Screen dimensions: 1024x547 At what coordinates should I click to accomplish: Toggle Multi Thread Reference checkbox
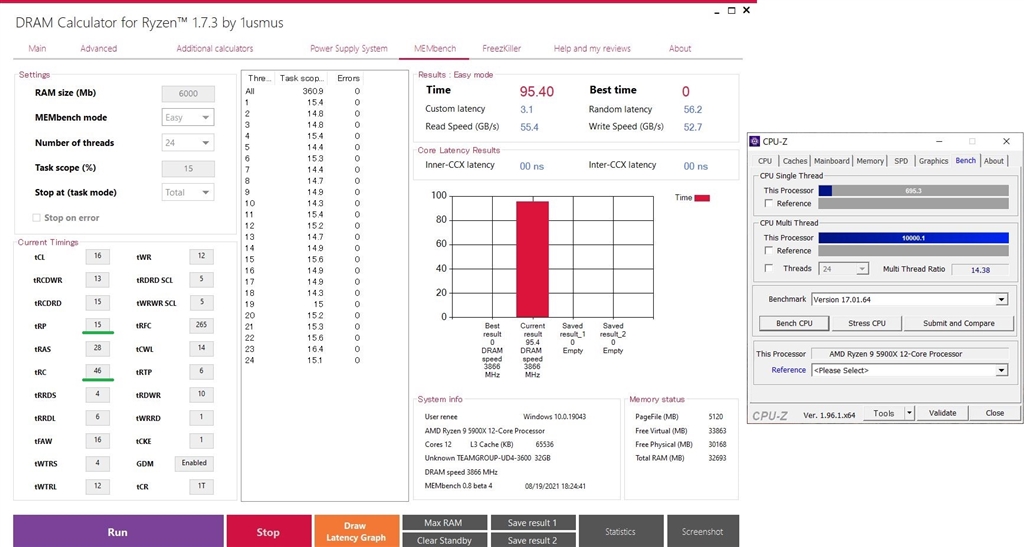(769, 251)
